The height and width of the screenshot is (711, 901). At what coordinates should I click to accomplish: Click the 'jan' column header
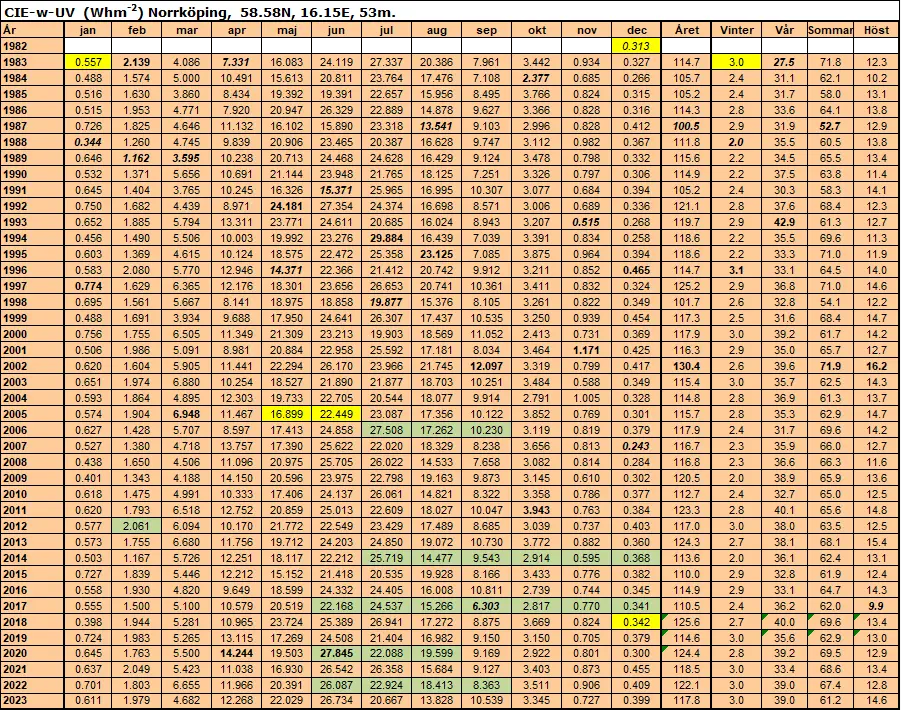(x=87, y=30)
